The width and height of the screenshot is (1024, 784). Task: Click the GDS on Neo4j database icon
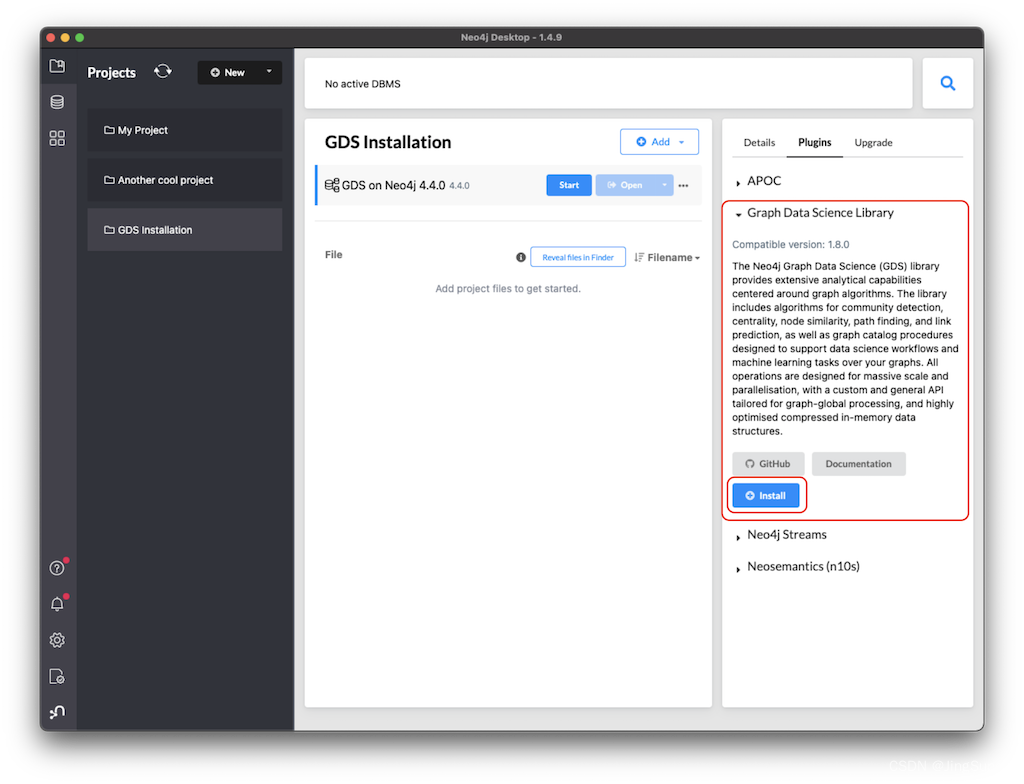(332, 186)
